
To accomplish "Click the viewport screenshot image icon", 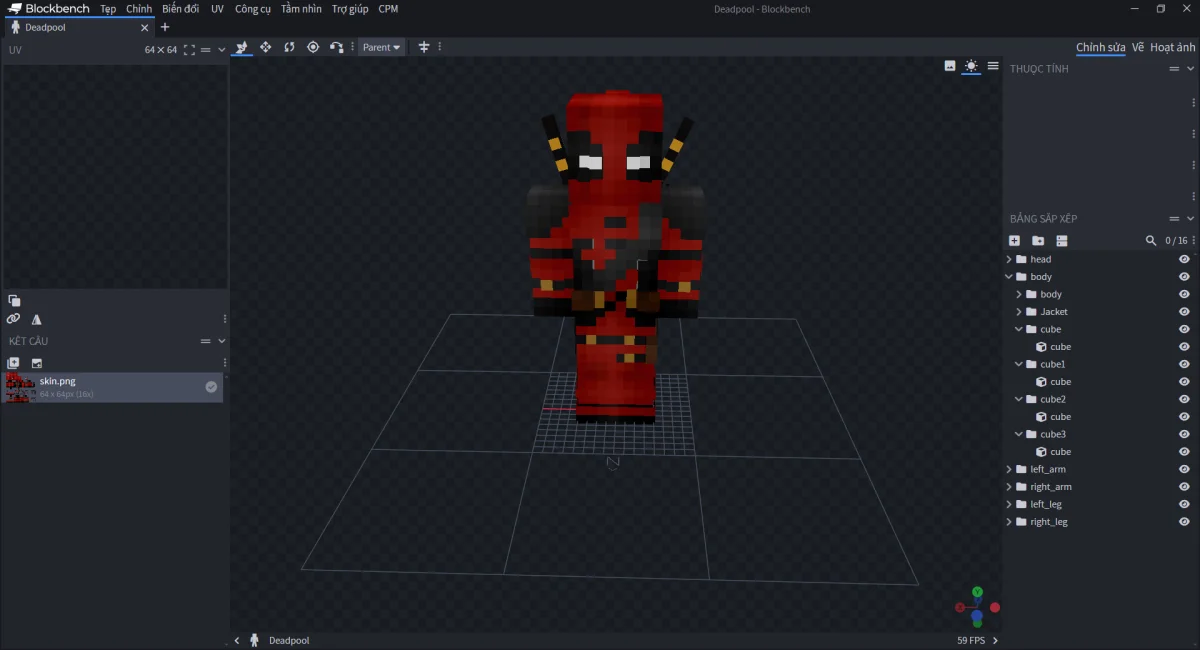I will (x=950, y=66).
